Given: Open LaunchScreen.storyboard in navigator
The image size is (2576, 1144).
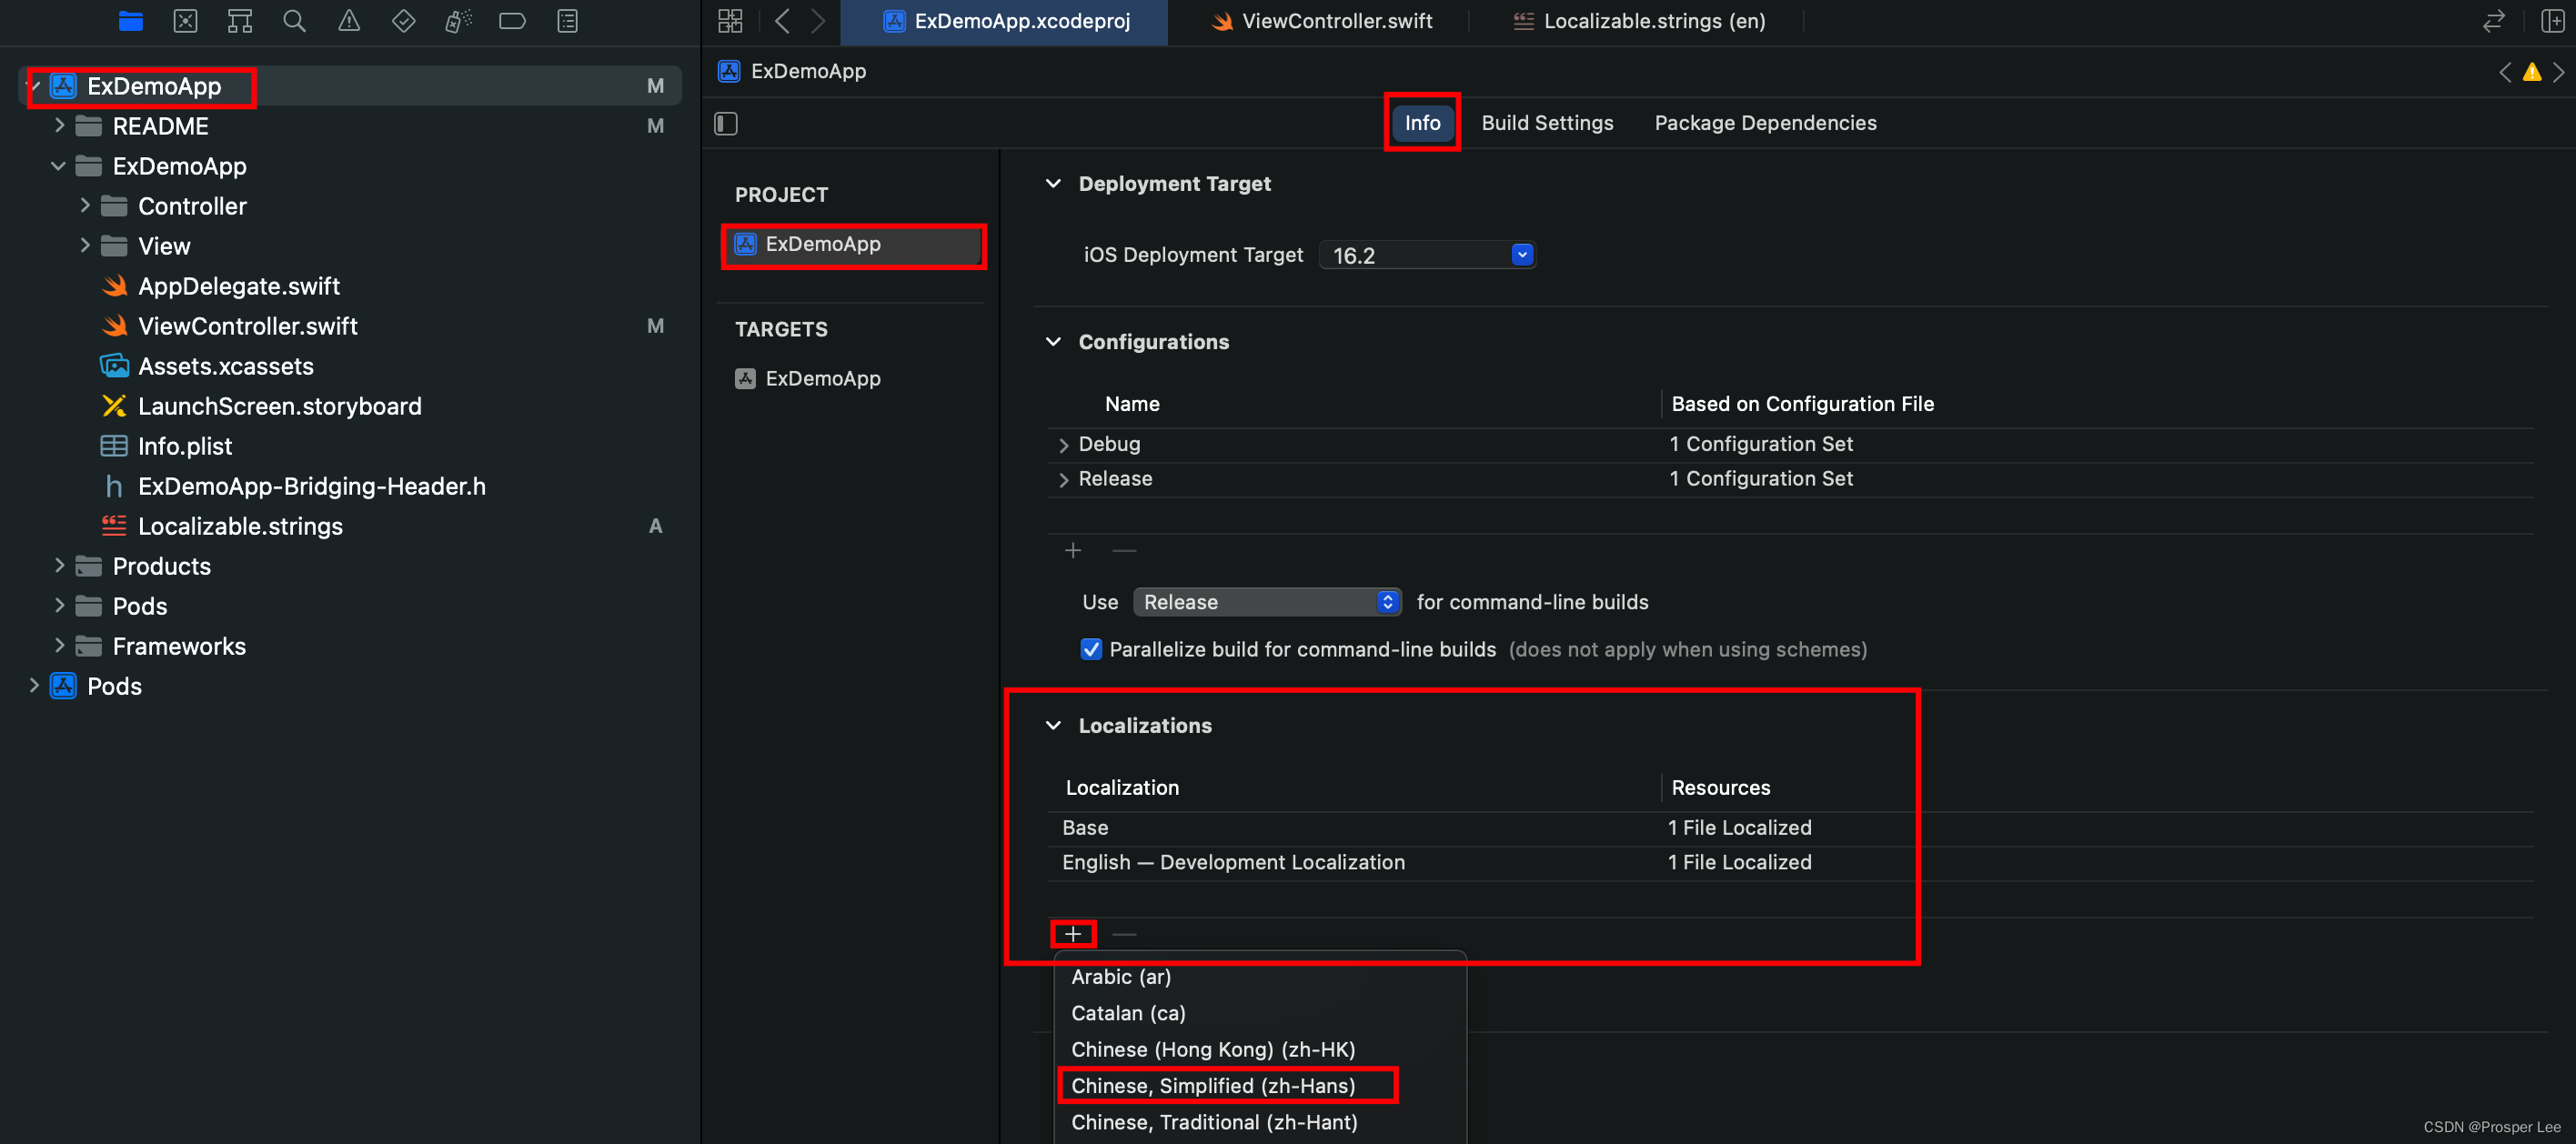Looking at the screenshot, I should 279,406.
